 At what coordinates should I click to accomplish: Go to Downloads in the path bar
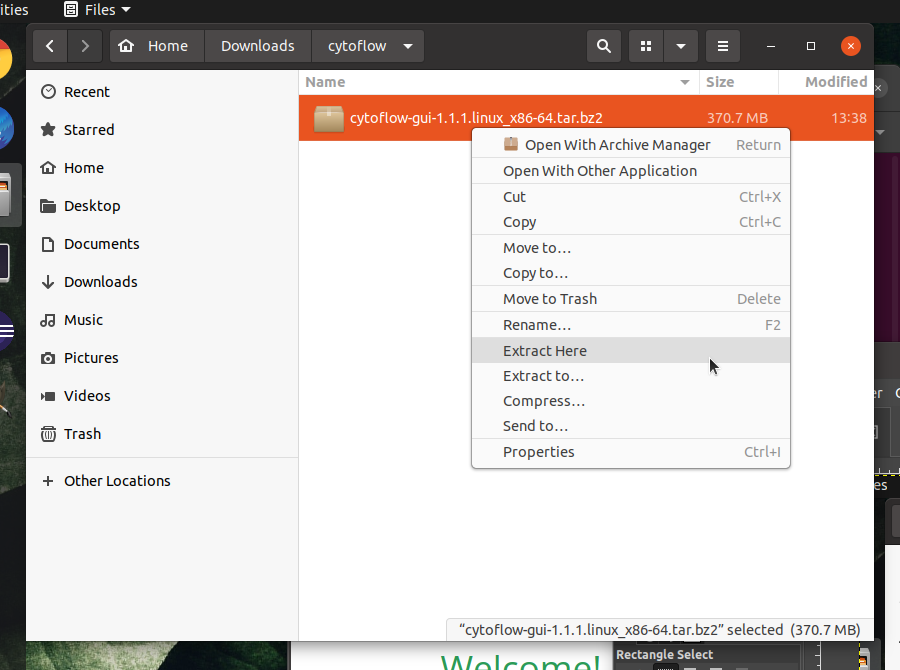[258, 46]
